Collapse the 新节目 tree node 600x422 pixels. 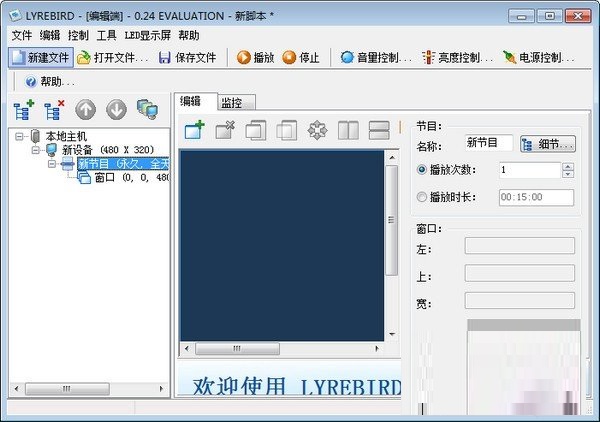click(52, 164)
